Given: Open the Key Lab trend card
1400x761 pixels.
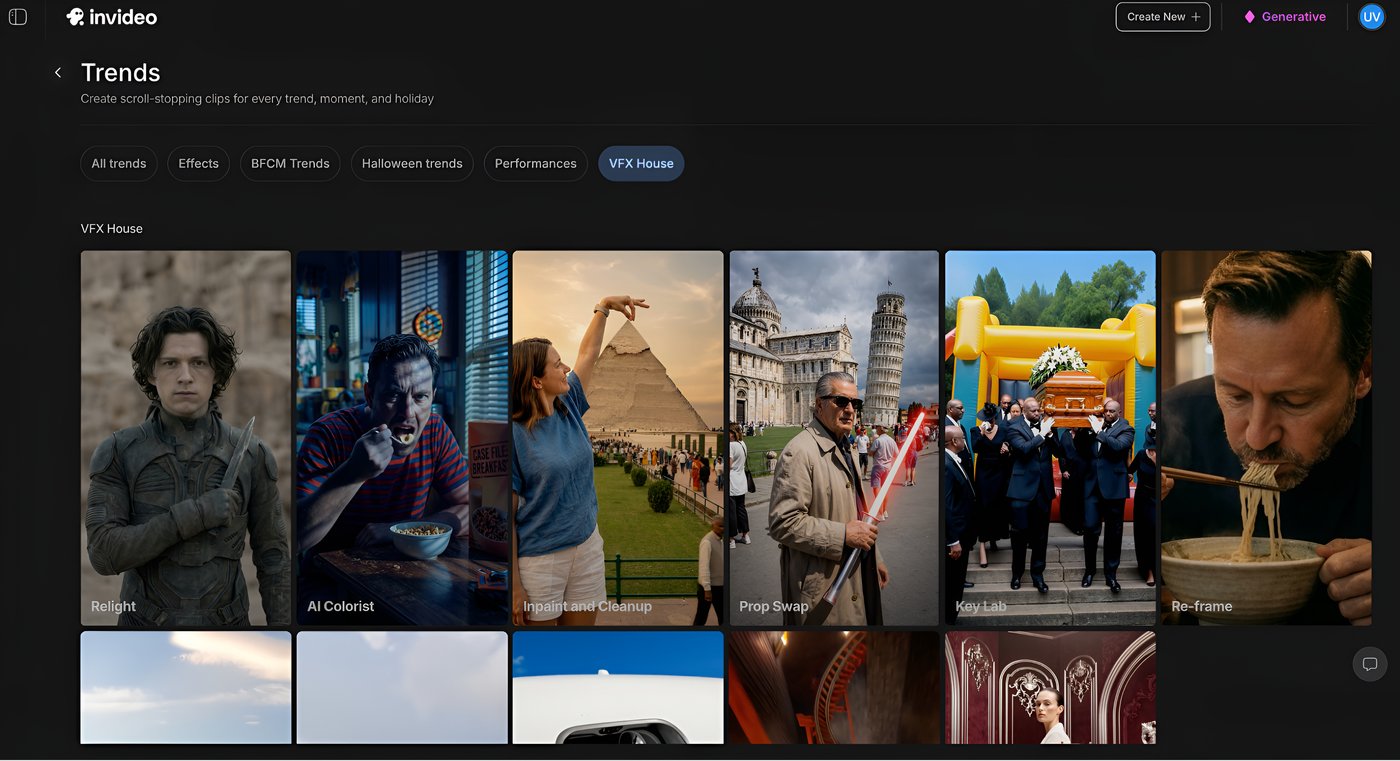Looking at the screenshot, I should (1050, 437).
